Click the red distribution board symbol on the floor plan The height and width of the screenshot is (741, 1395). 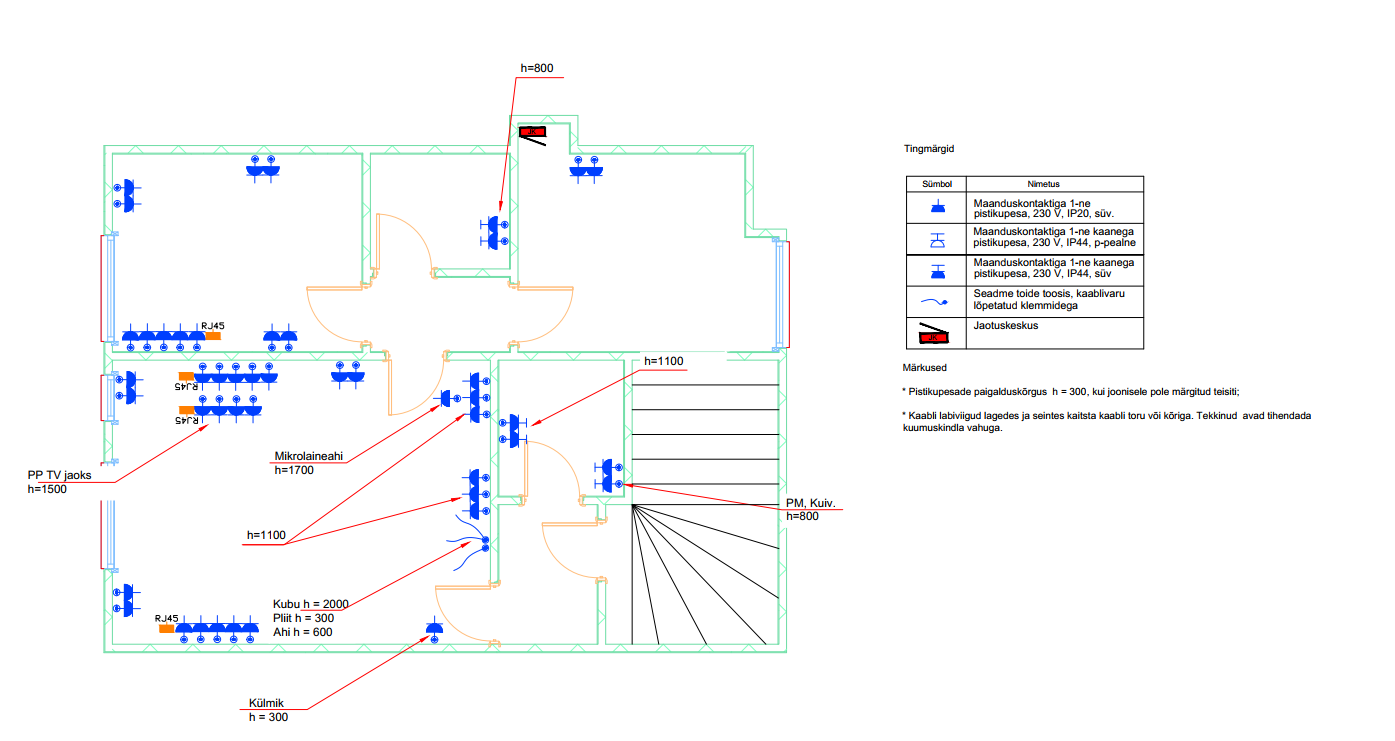pos(531,132)
